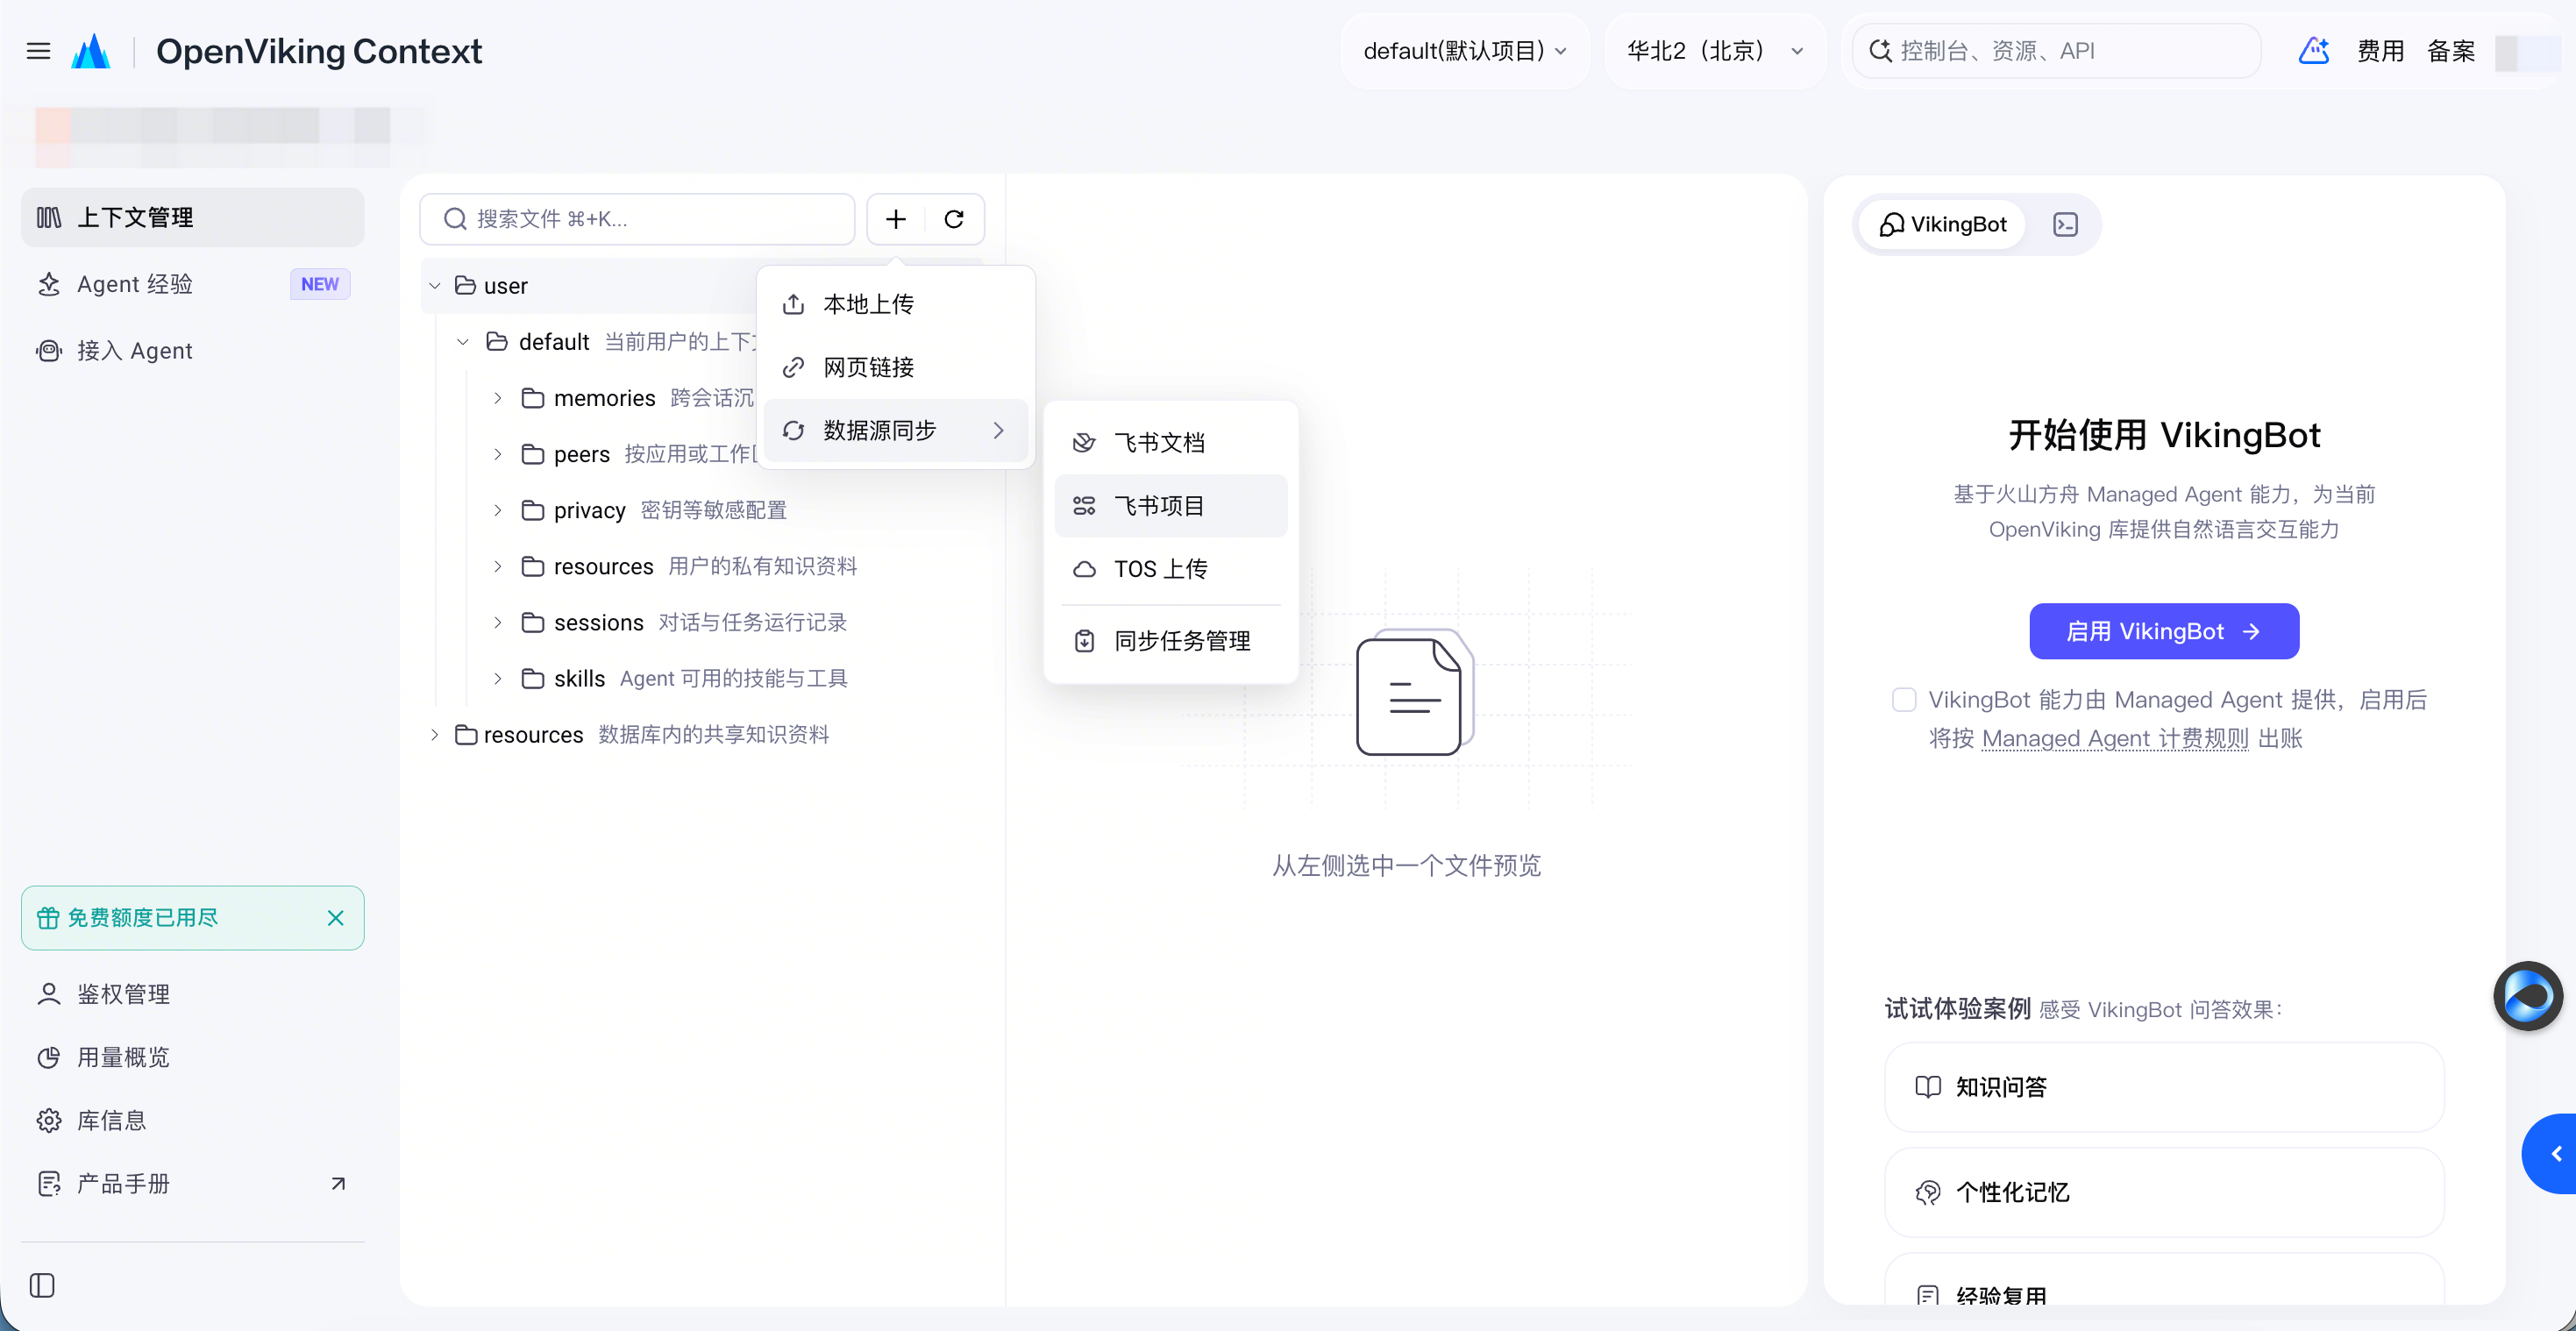Click the 同步任务管理 clipboard icon

click(x=1084, y=641)
